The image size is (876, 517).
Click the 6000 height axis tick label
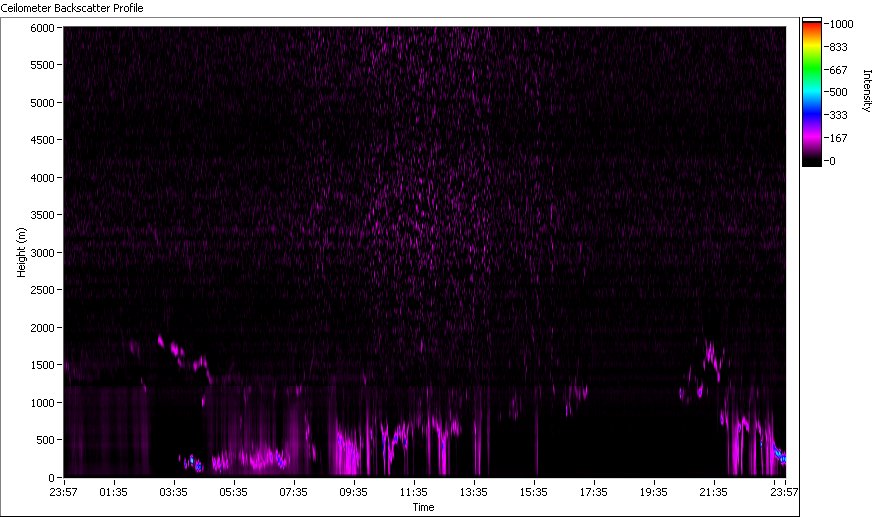[42, 28]
